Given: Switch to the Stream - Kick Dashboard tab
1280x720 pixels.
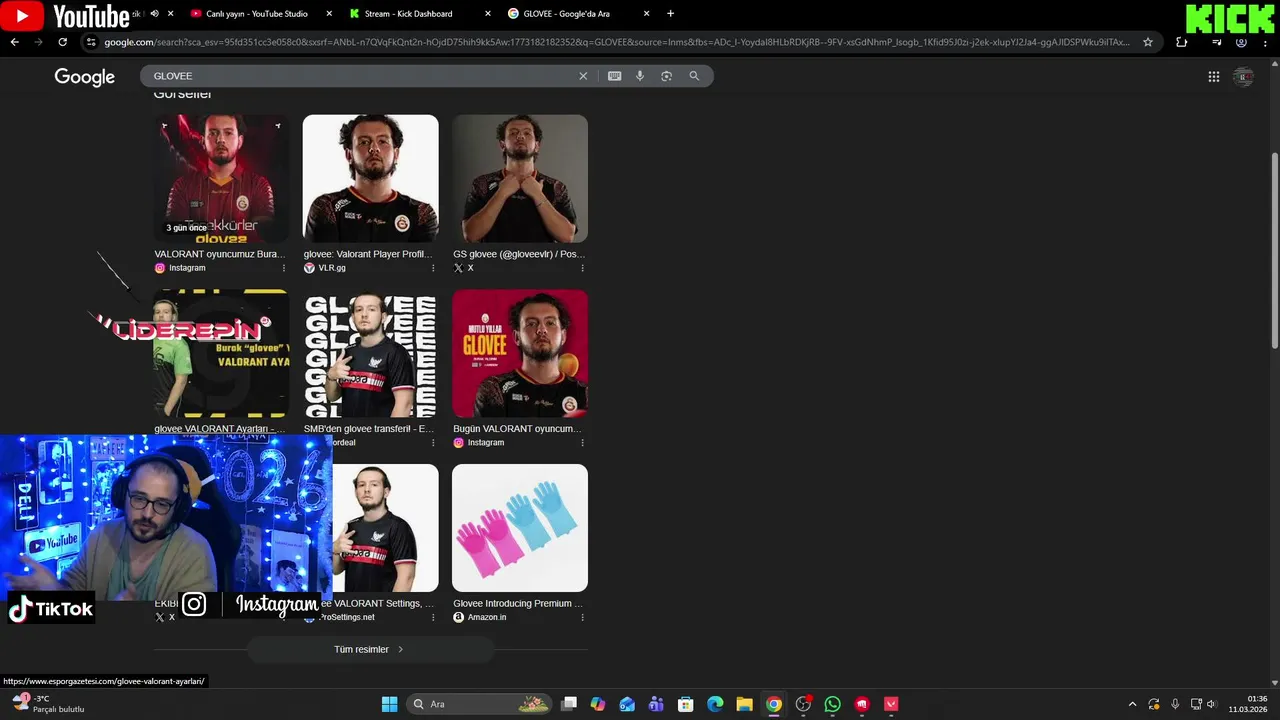Looking at the screenshot, I should point(408,14).
